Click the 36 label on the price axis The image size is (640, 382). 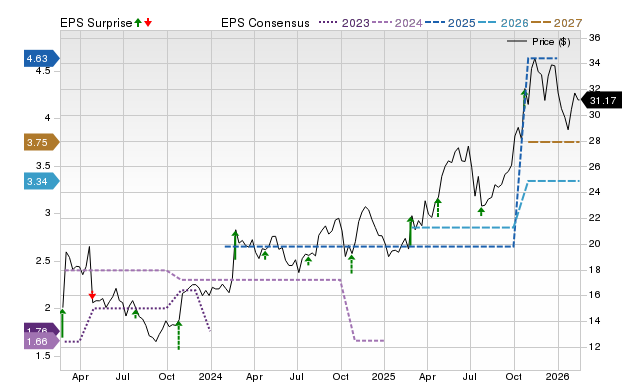click(594, 38)
